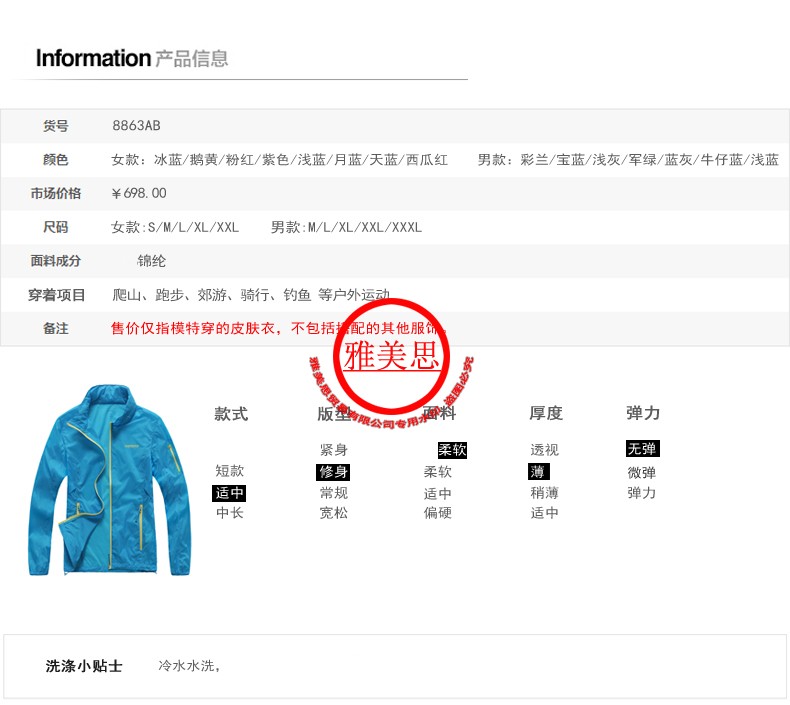Screen dimensions: 790x705
Task: Select the highlighted 修身 fit option
Action: 333,472
